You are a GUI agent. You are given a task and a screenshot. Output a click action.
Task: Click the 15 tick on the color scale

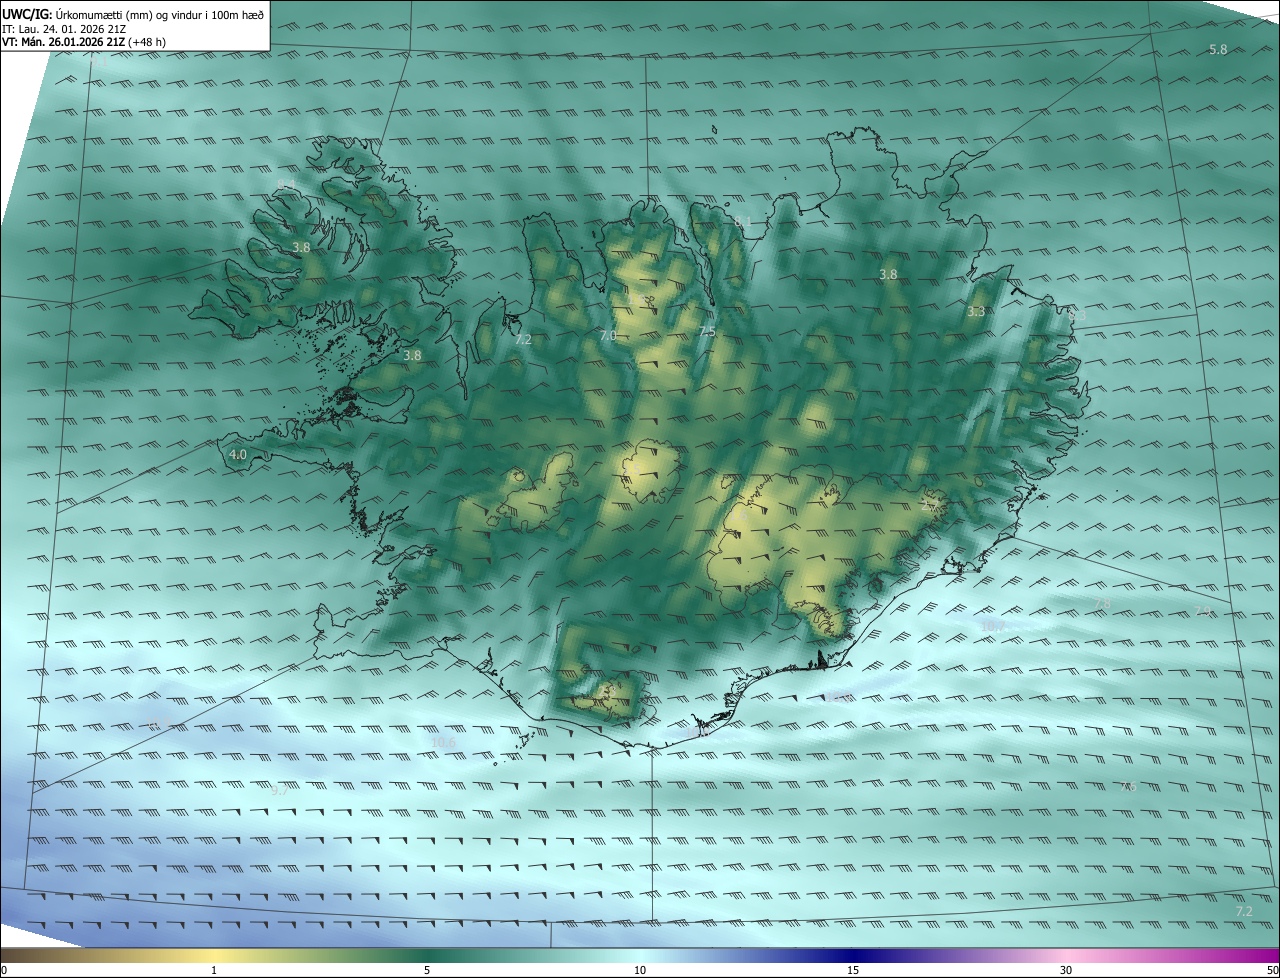tap(853, 970)
